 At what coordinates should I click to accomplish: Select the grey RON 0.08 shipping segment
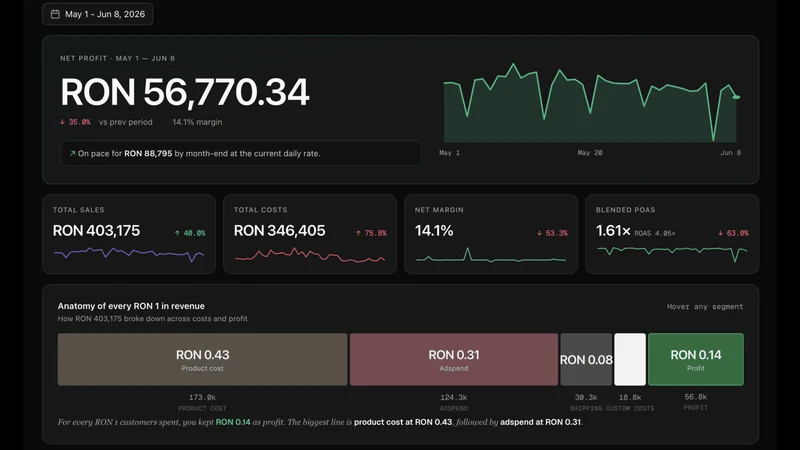click(586, 360)
